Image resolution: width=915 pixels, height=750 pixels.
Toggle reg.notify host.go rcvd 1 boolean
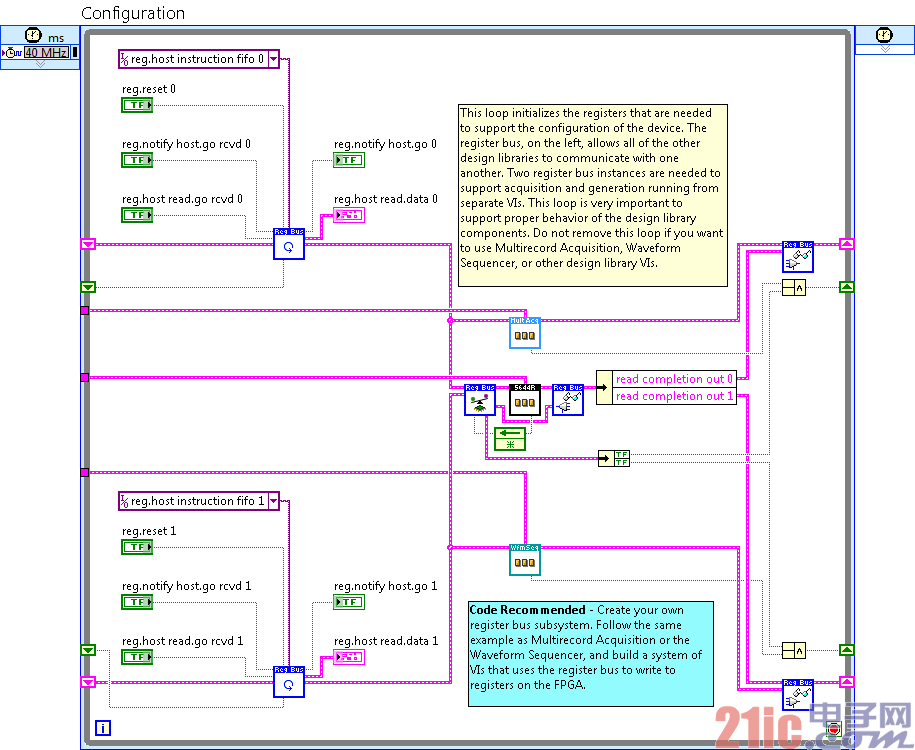(137, 602)
